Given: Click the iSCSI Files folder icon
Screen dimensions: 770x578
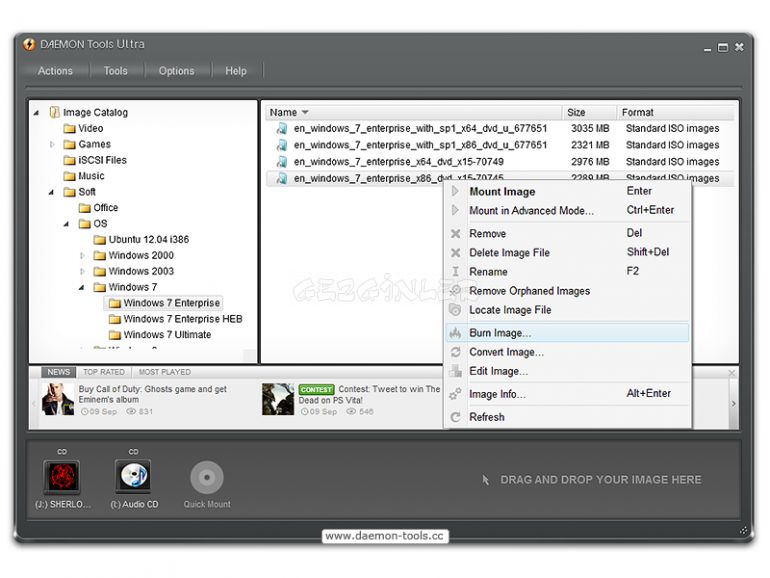Looking at the screenshot, I should [69, 160].
